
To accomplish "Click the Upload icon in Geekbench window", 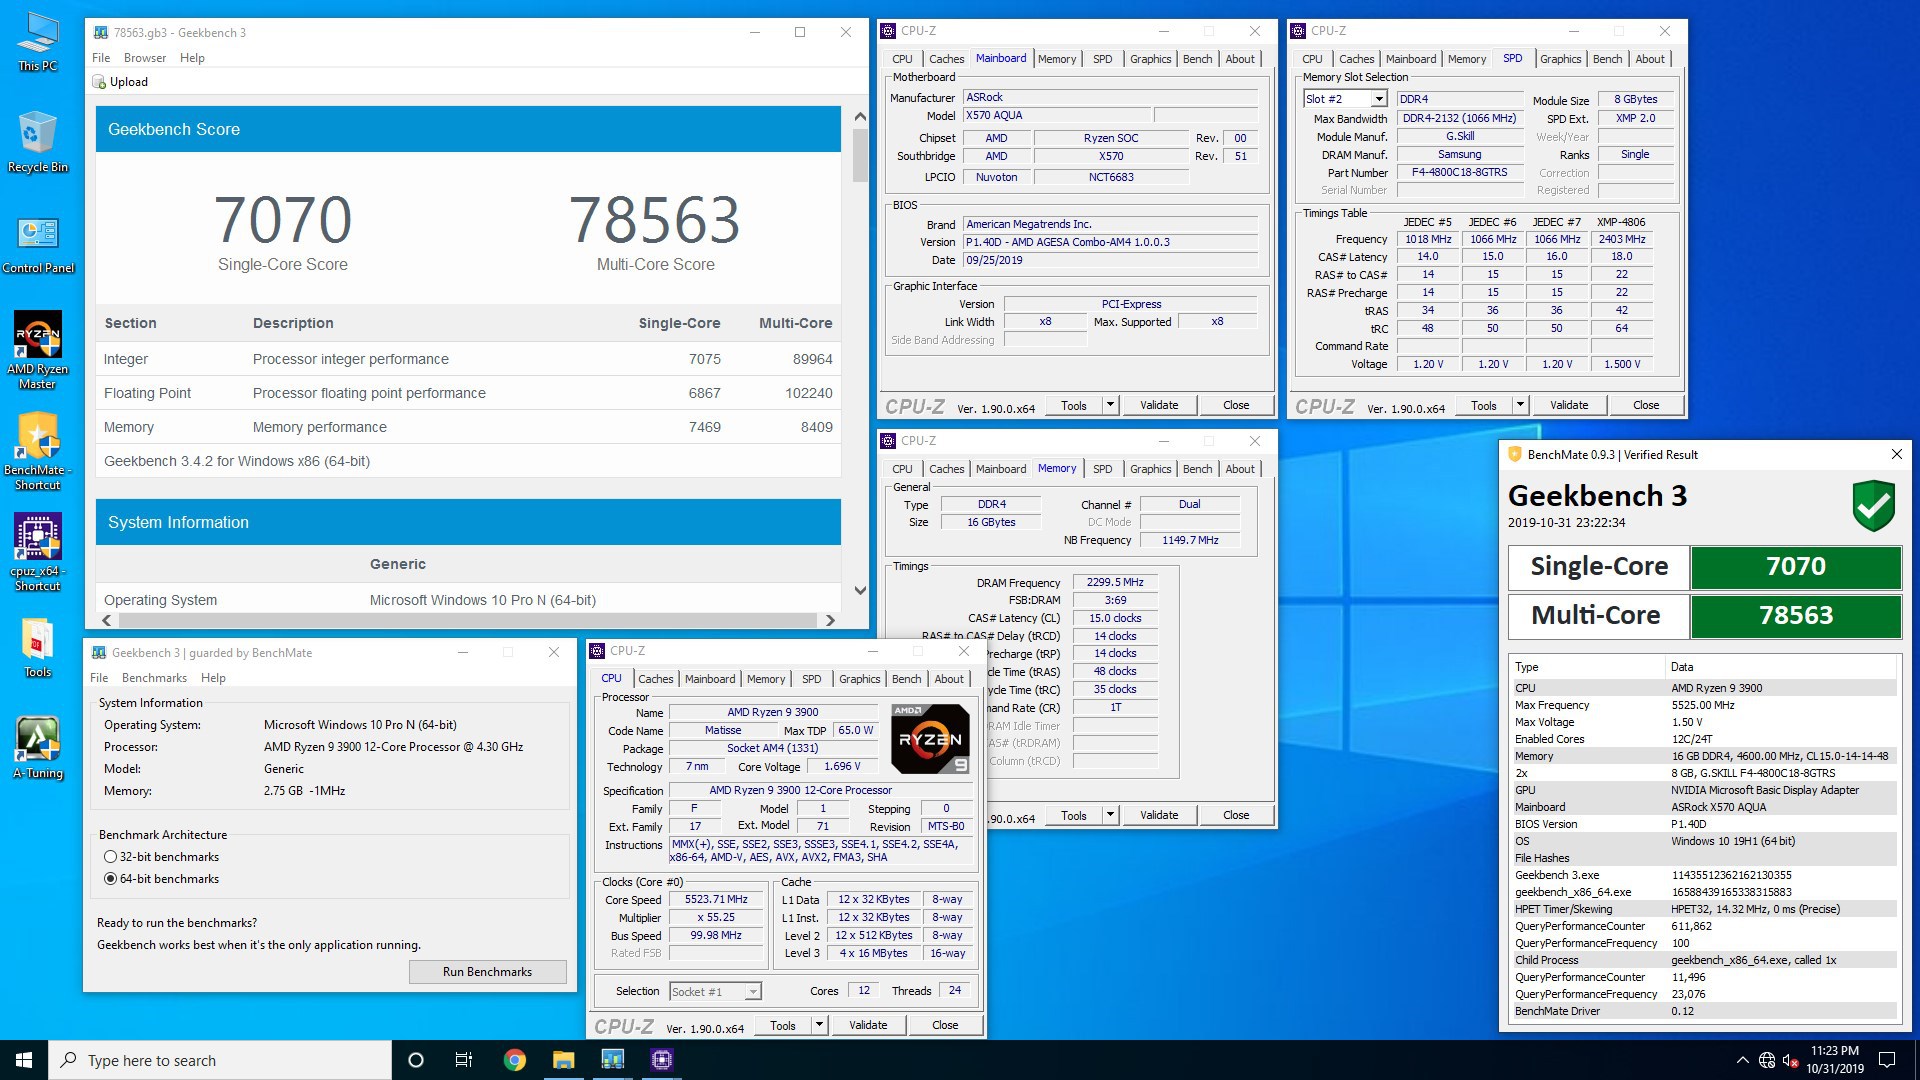I will click(99, 82).
